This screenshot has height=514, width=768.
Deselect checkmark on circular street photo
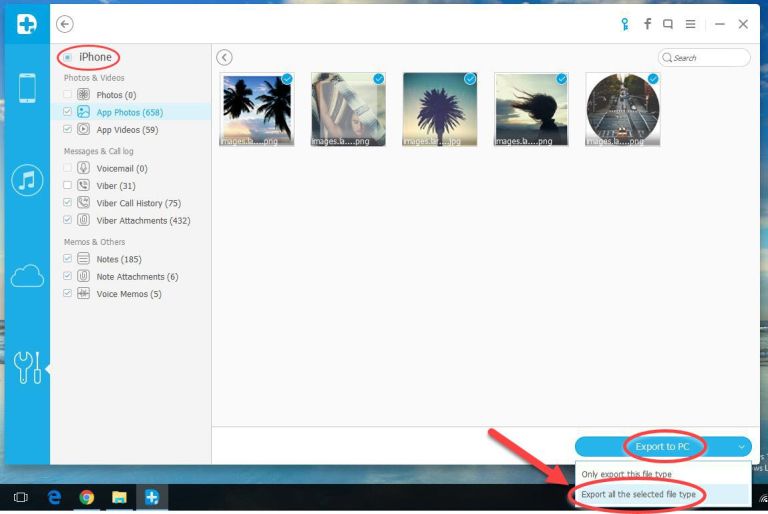click(653, 79)
